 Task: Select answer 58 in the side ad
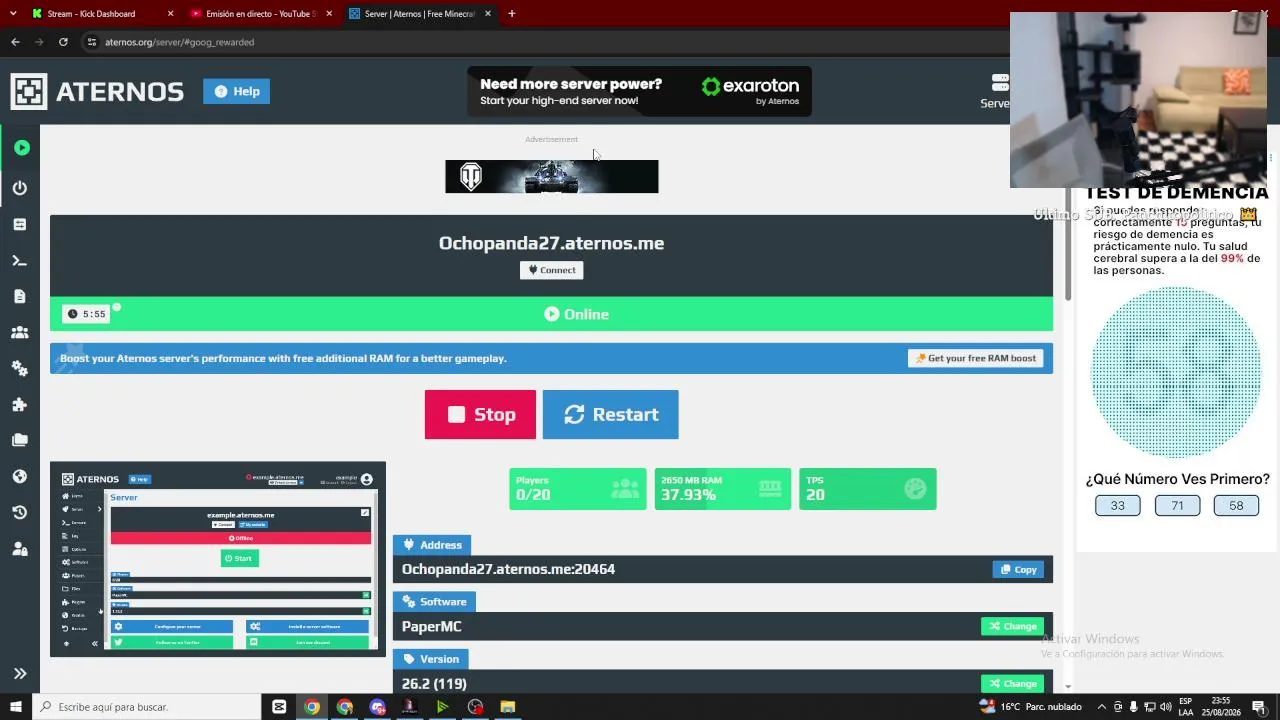click(1236, 505)
